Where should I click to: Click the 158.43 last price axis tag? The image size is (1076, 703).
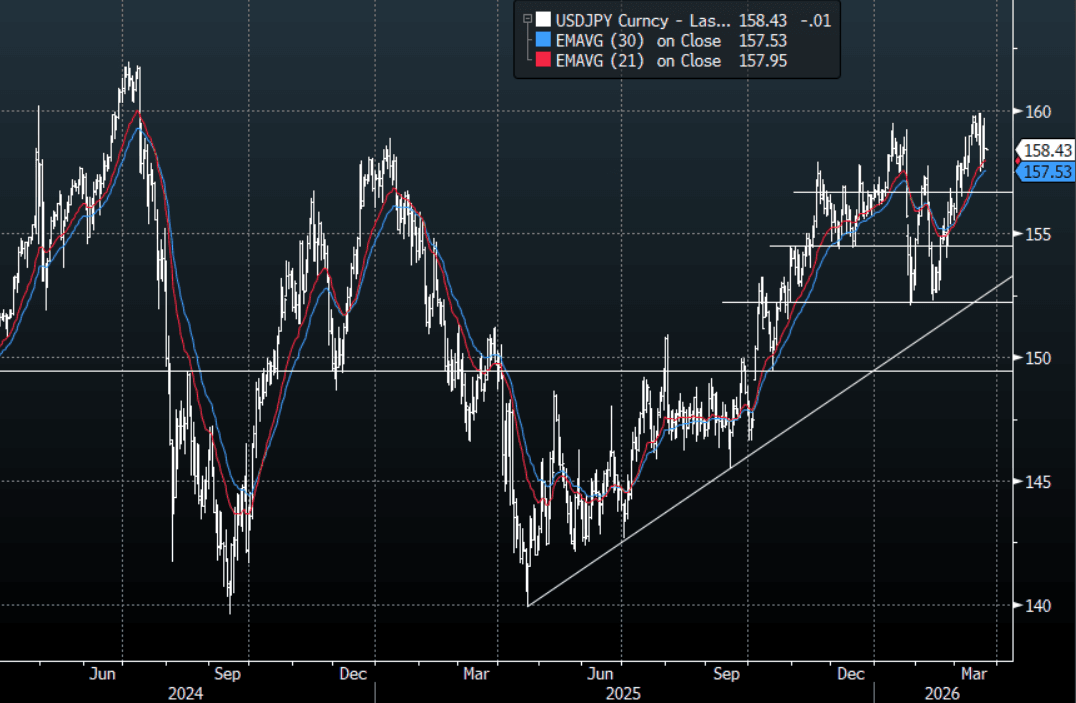click(1046, 150)
